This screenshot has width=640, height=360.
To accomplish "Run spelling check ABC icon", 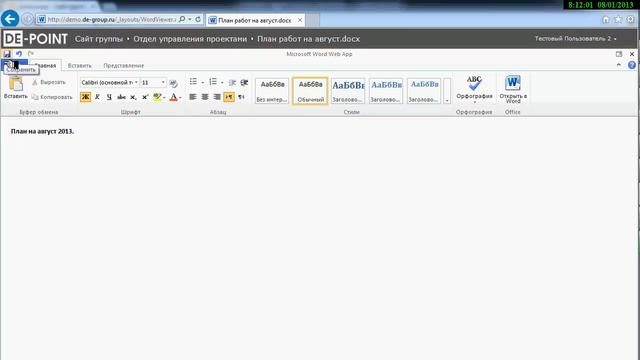I will (474, 83).
